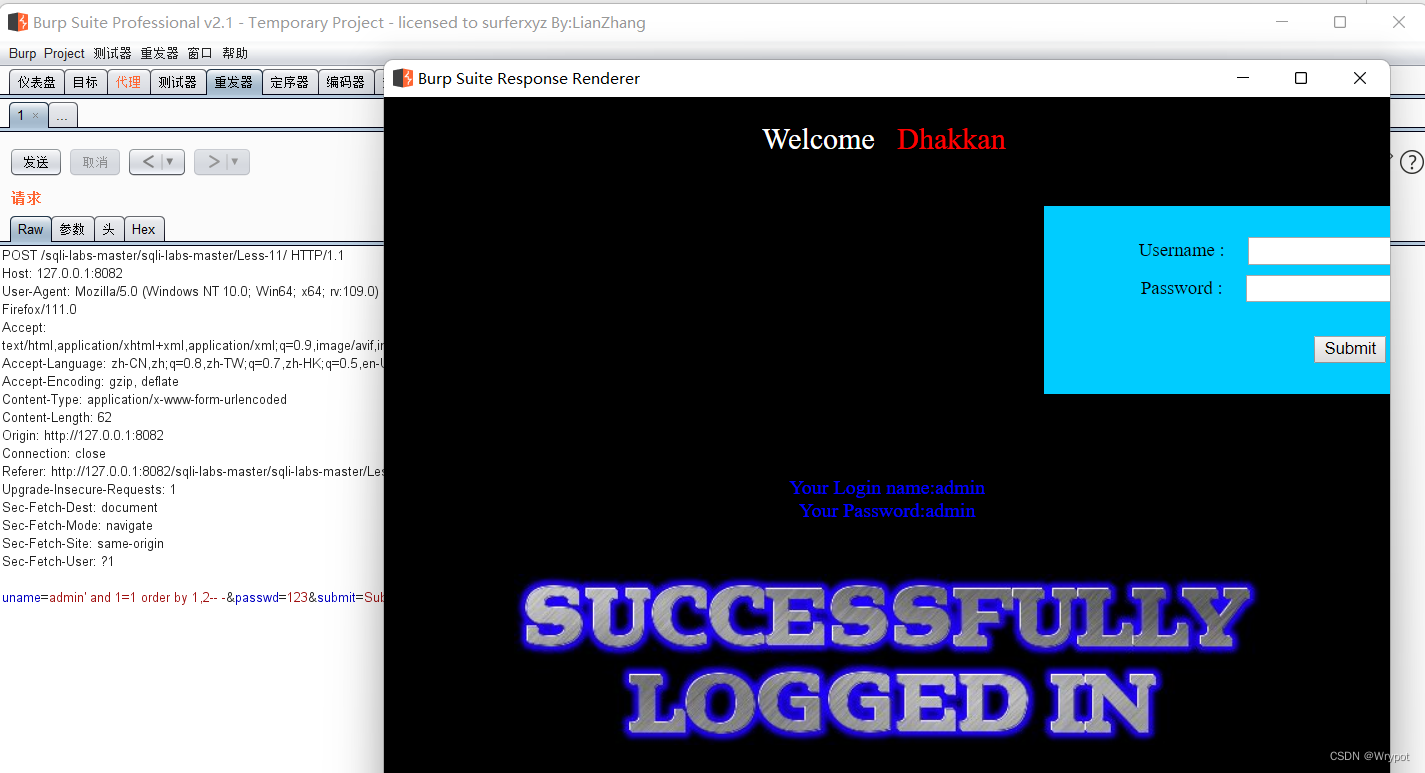This screenshot has width=1425, height=773.
Task: Open the 测试器 menu in menu bar
Action: pyautogui.click(x=112, y=53)
